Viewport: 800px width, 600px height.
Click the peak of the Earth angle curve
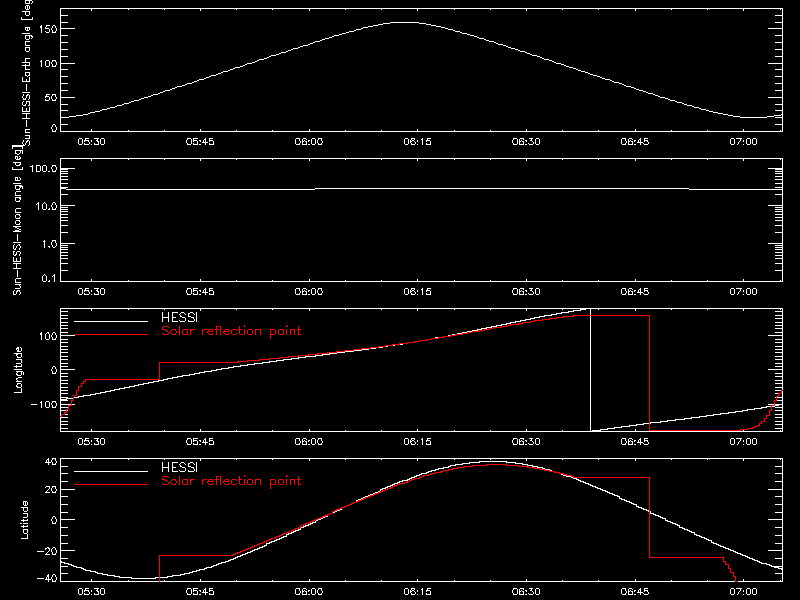coord(407,22)
